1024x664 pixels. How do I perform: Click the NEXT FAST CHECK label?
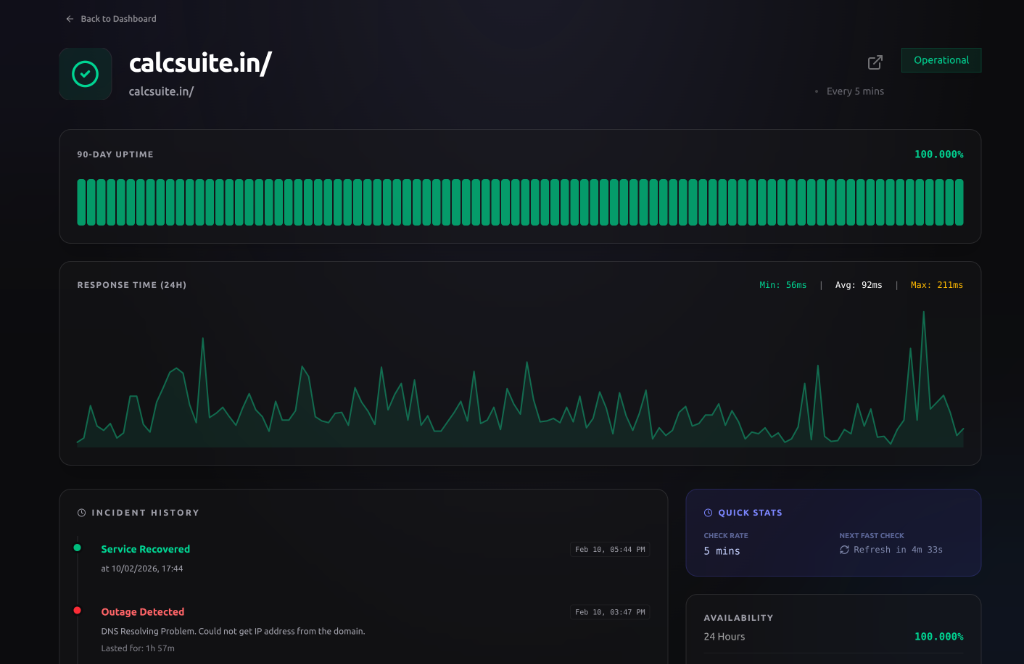pos(872,535)
